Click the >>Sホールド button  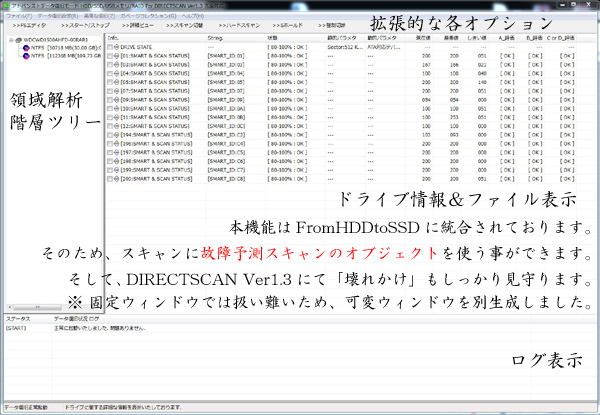click(288, 26)
